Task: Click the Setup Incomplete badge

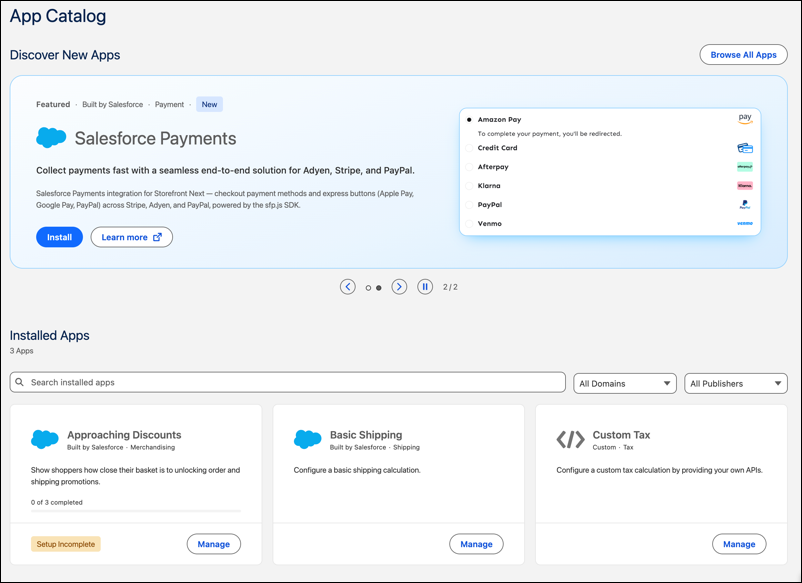Action: [65, 544]
